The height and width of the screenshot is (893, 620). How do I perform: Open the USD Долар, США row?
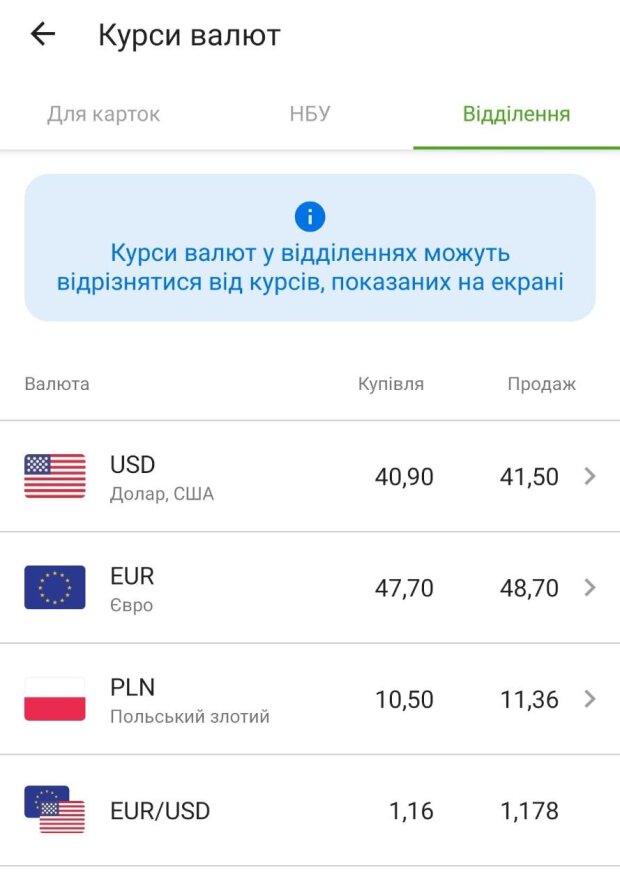pyautogui.click(x=162, y=477)
